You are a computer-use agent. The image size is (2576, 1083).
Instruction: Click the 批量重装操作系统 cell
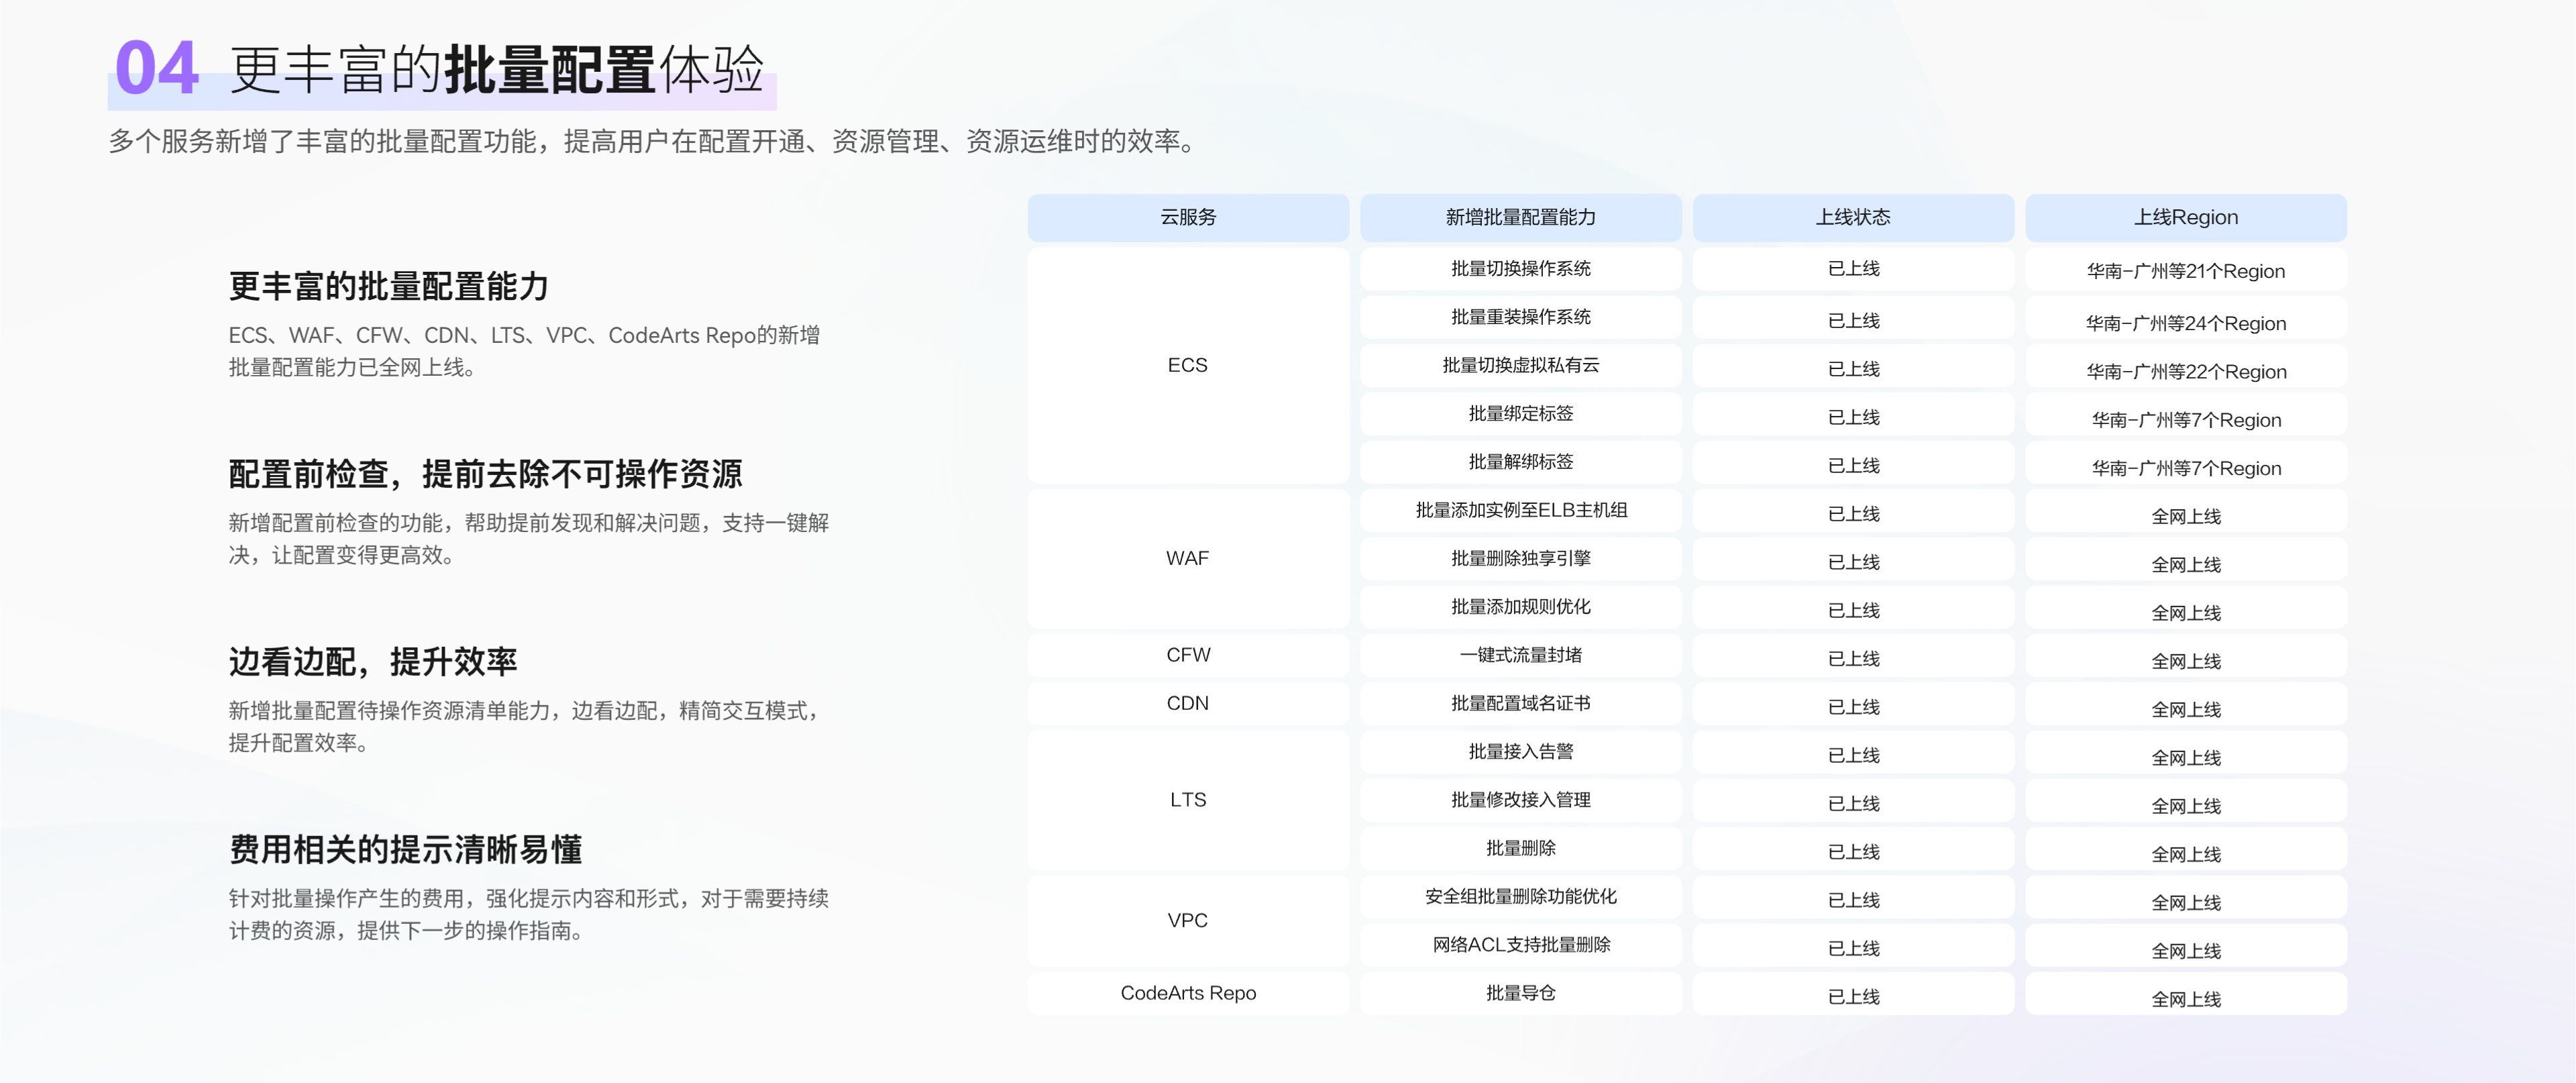point(1520,317)
